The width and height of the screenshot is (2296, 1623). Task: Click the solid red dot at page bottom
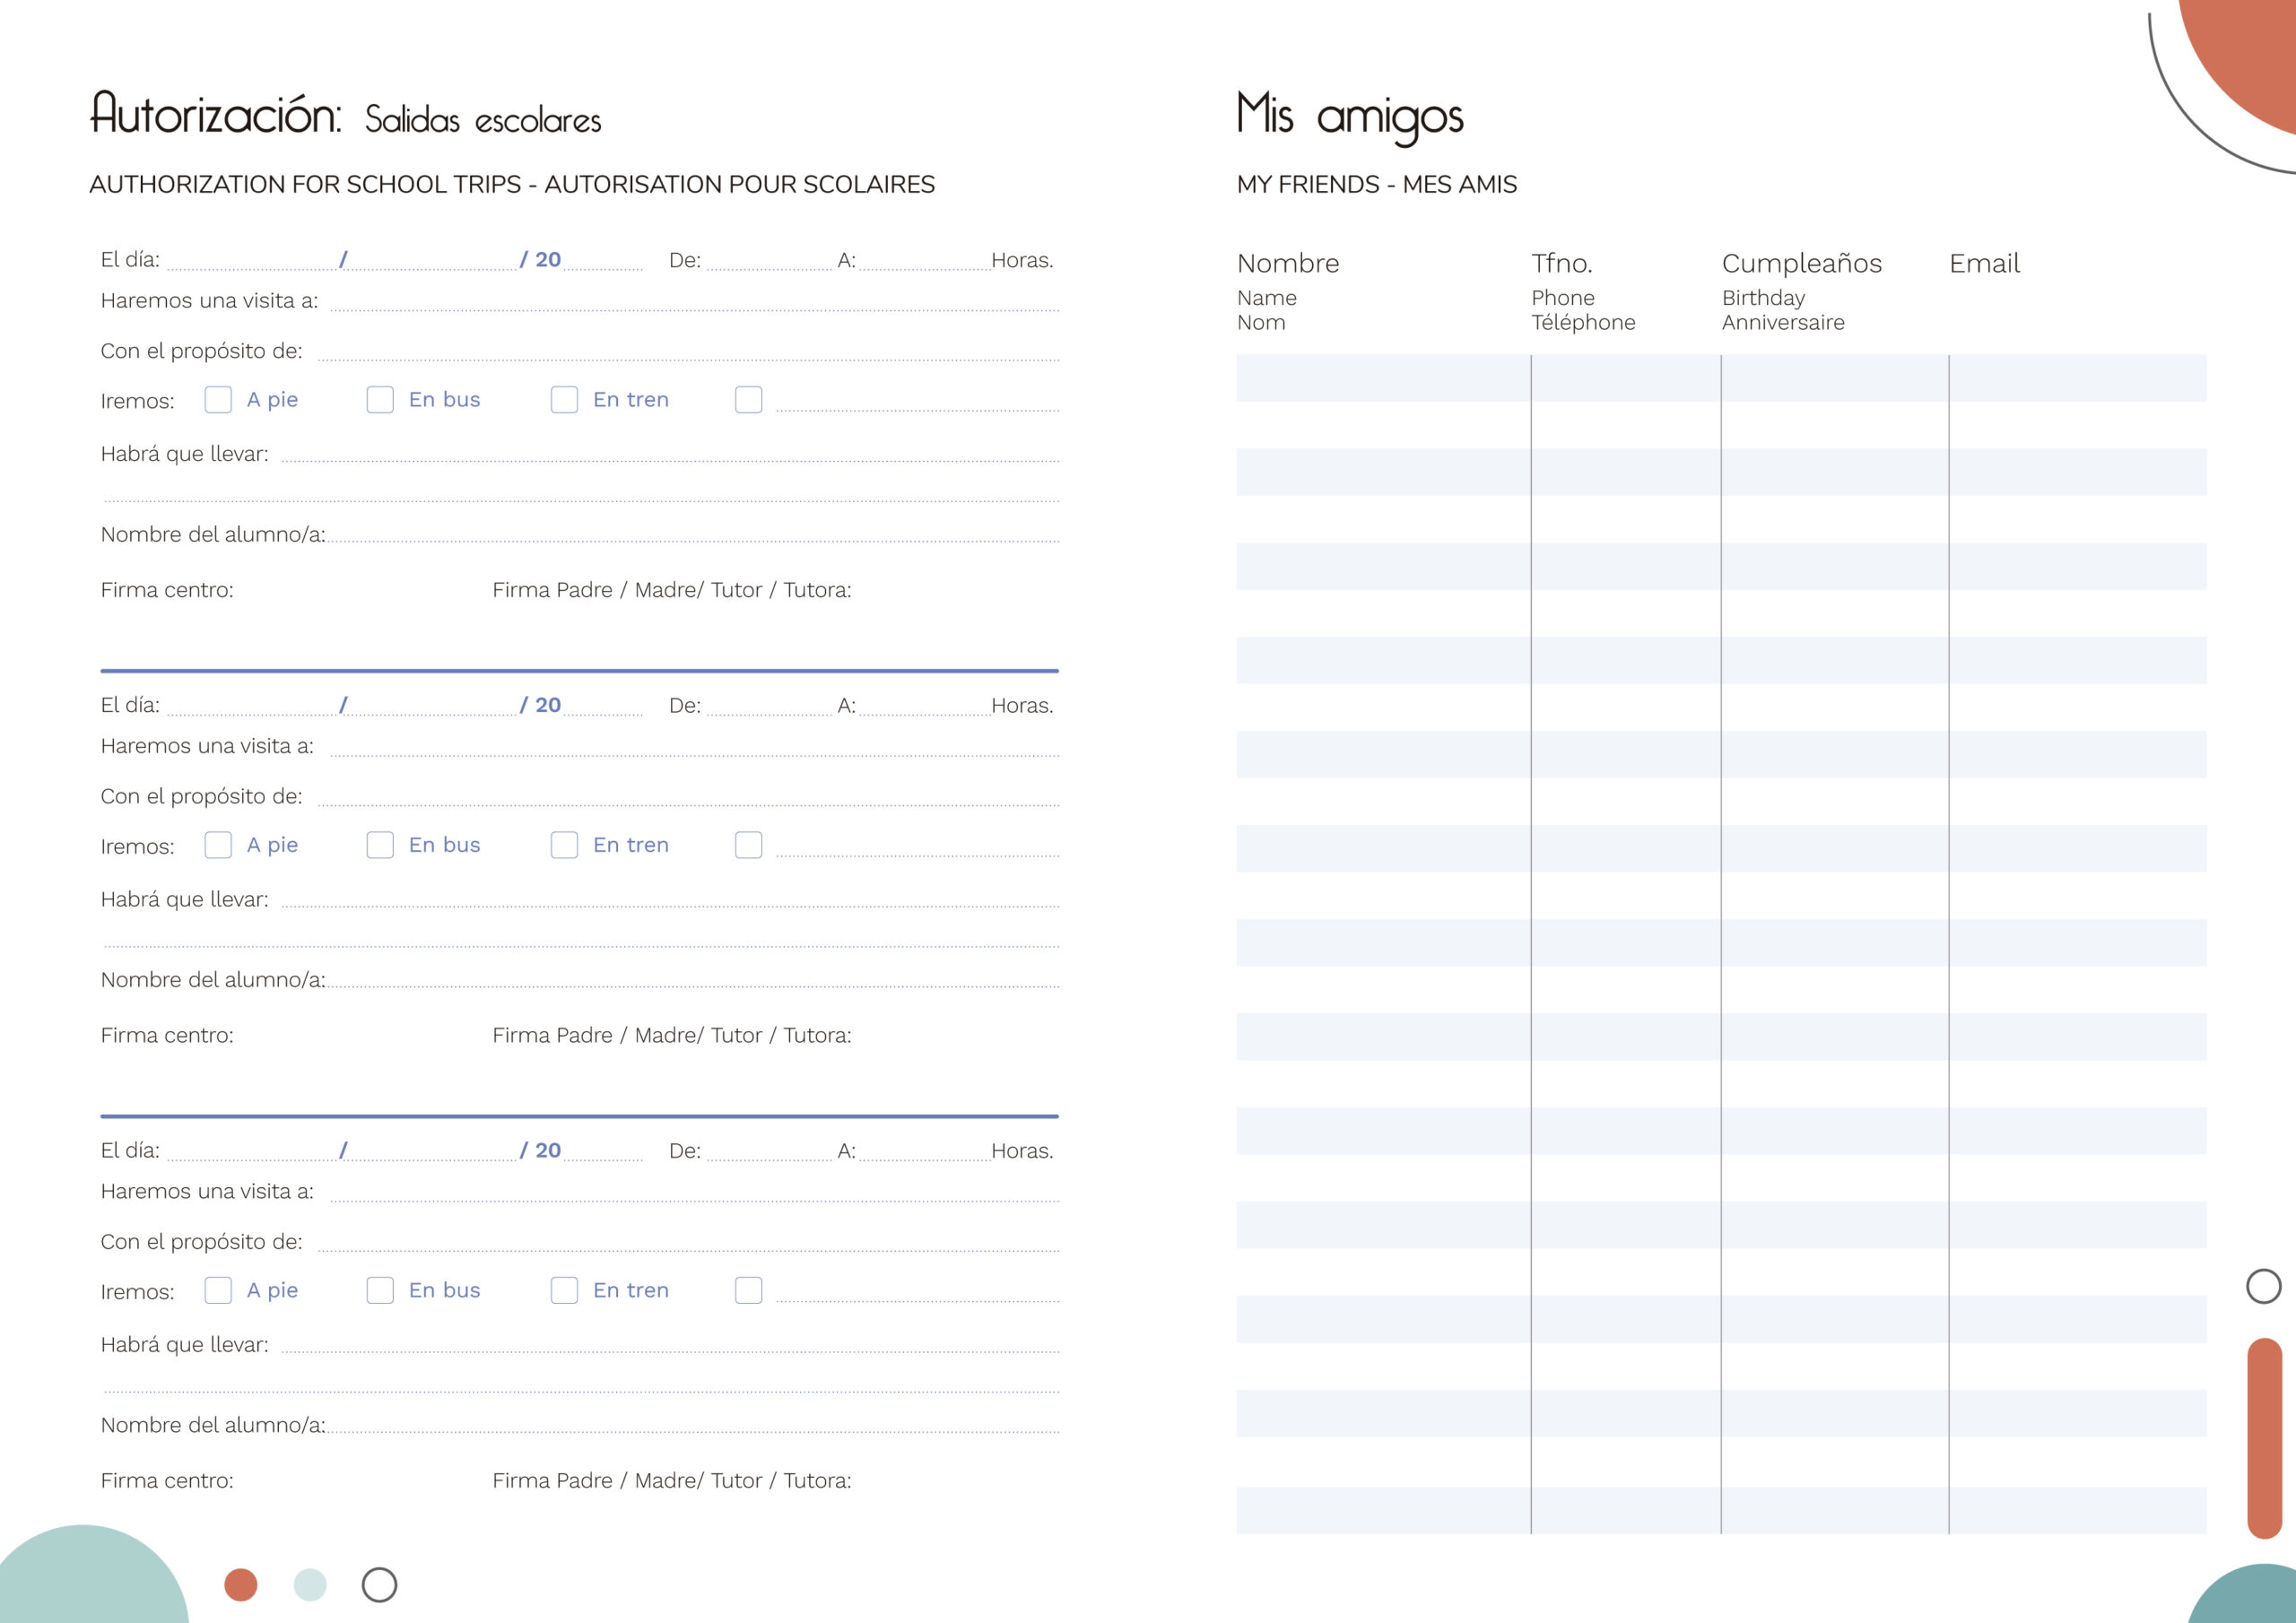point(241,1584)
